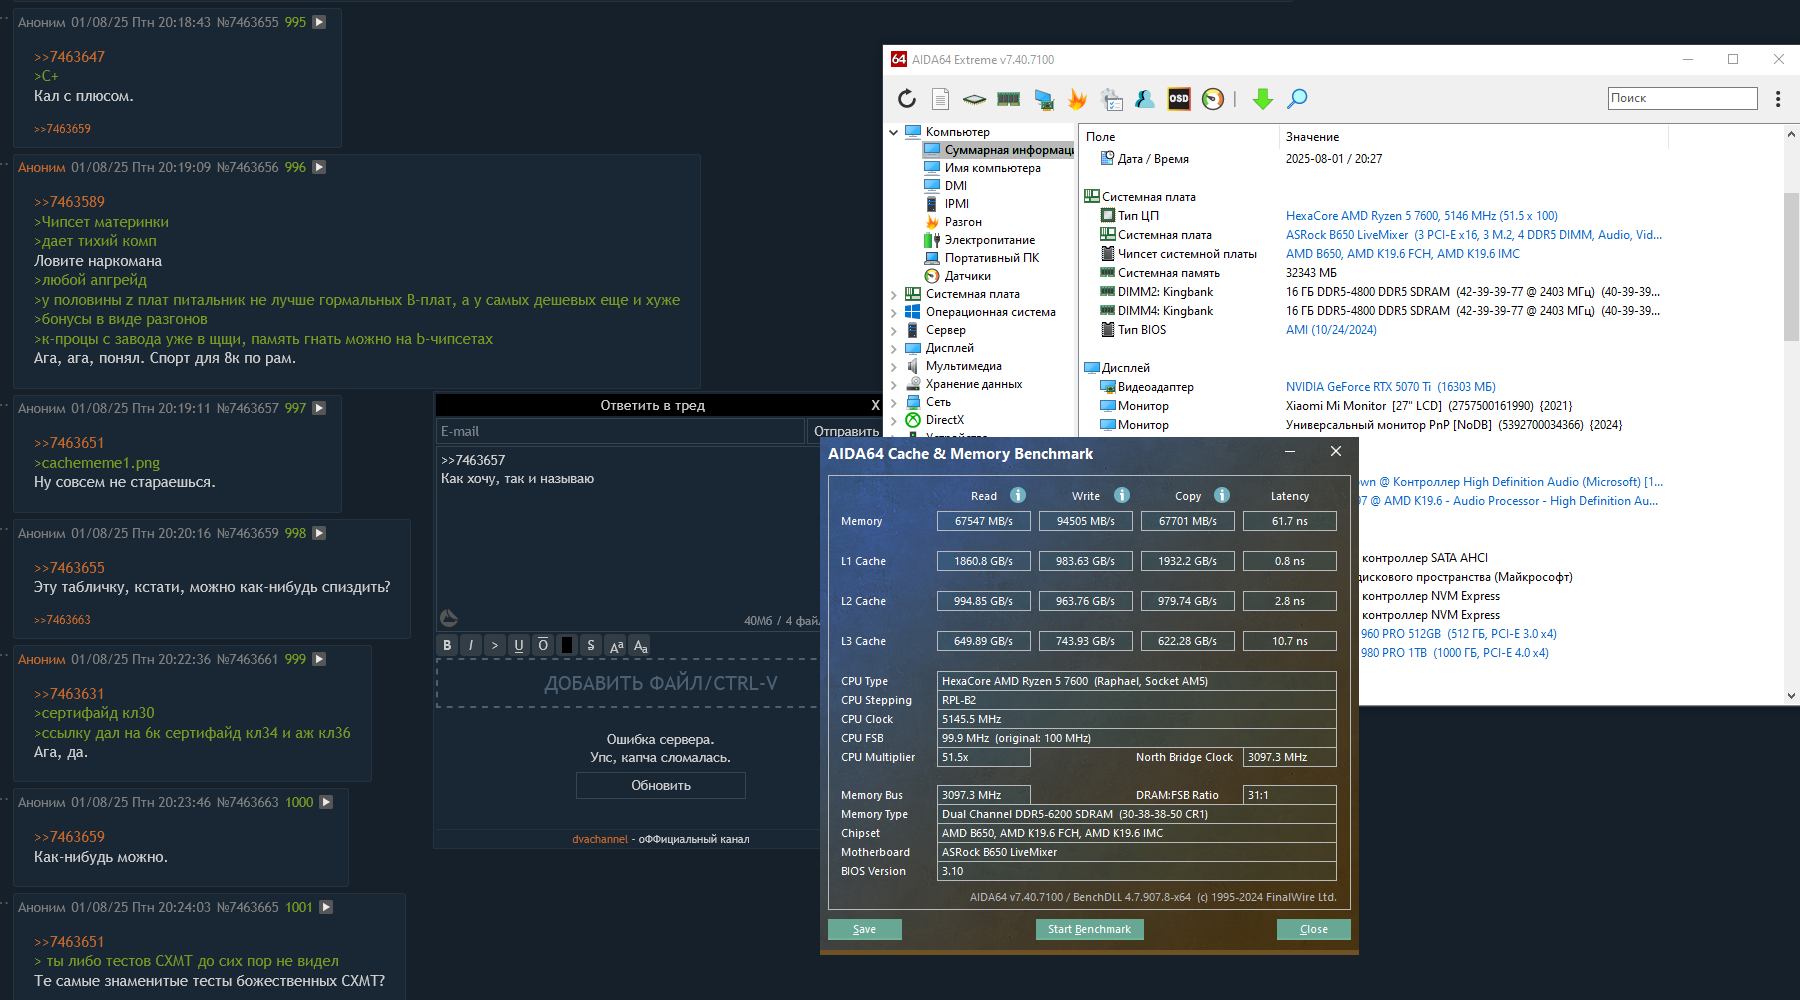
Task: Insert quote mark with the > button
Action: pyautogui.click(x=495, y=645)
